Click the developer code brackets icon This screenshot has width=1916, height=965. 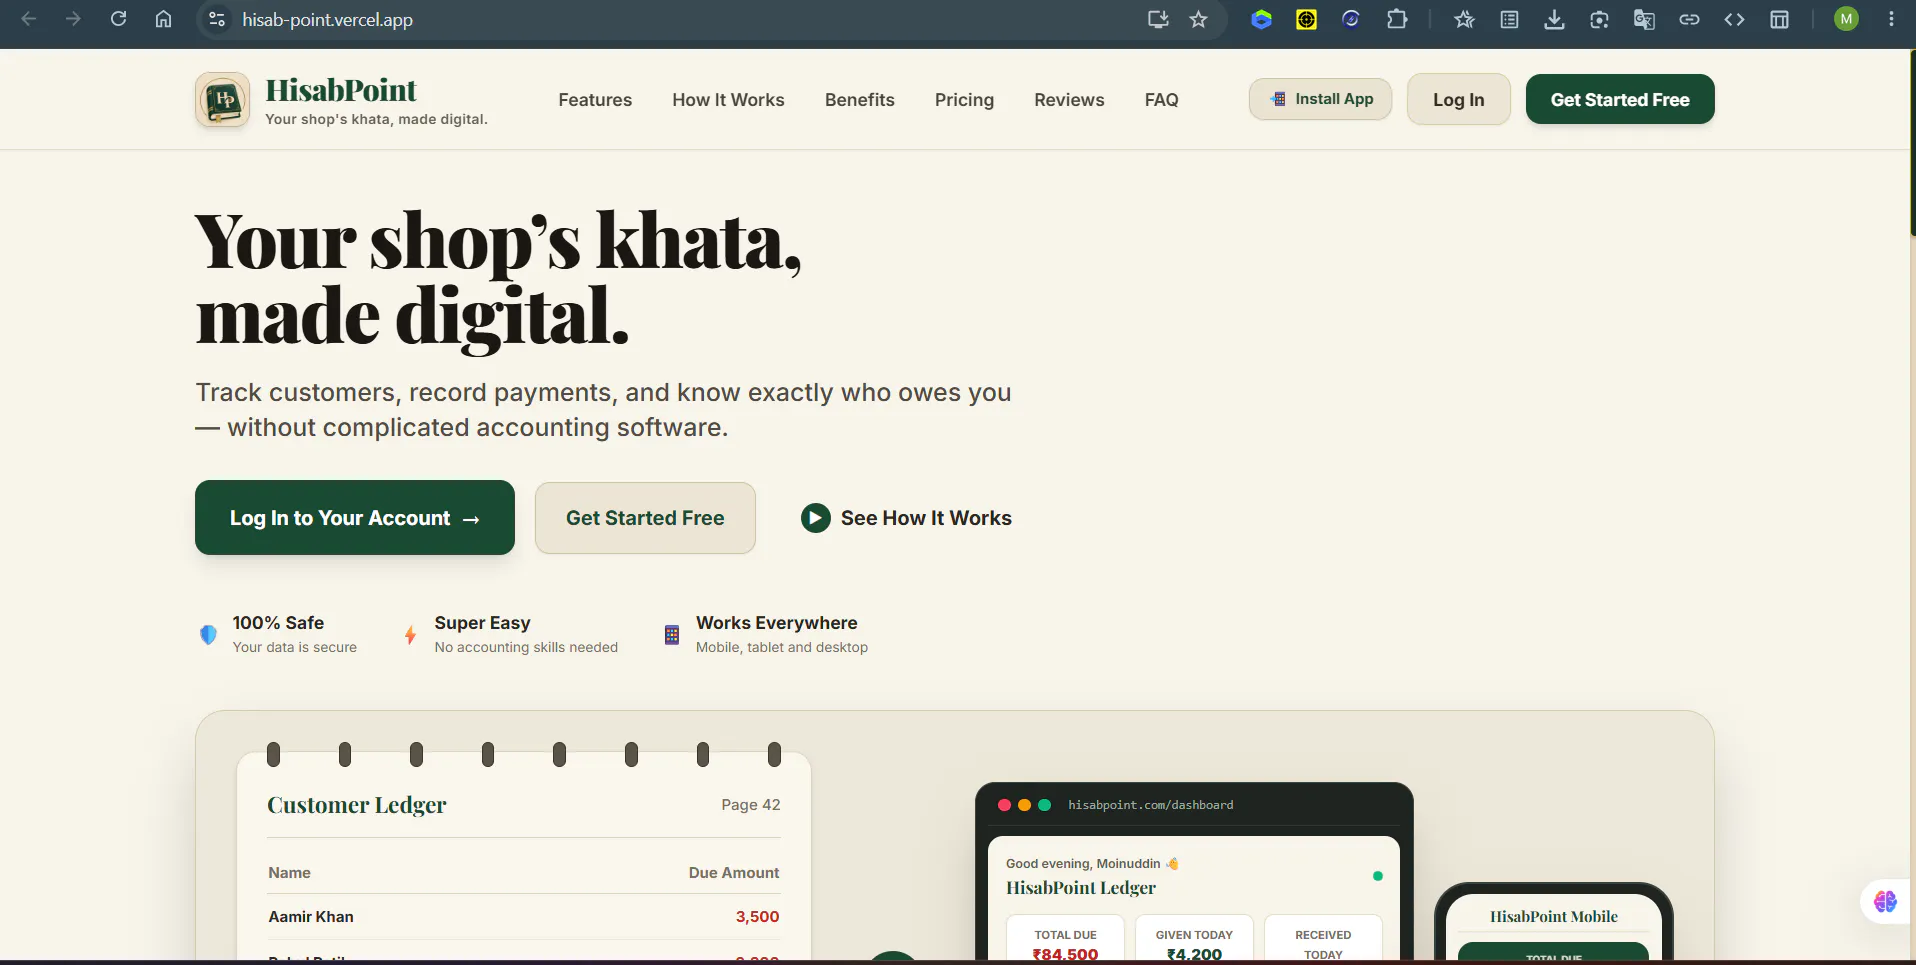1734,19
